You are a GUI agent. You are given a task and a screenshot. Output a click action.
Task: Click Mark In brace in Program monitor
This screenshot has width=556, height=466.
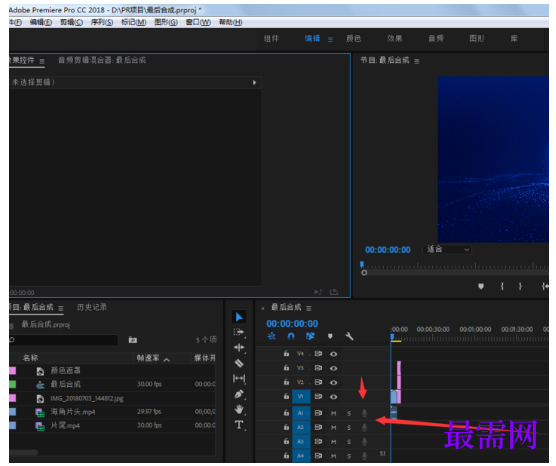(x=502, y=286)
